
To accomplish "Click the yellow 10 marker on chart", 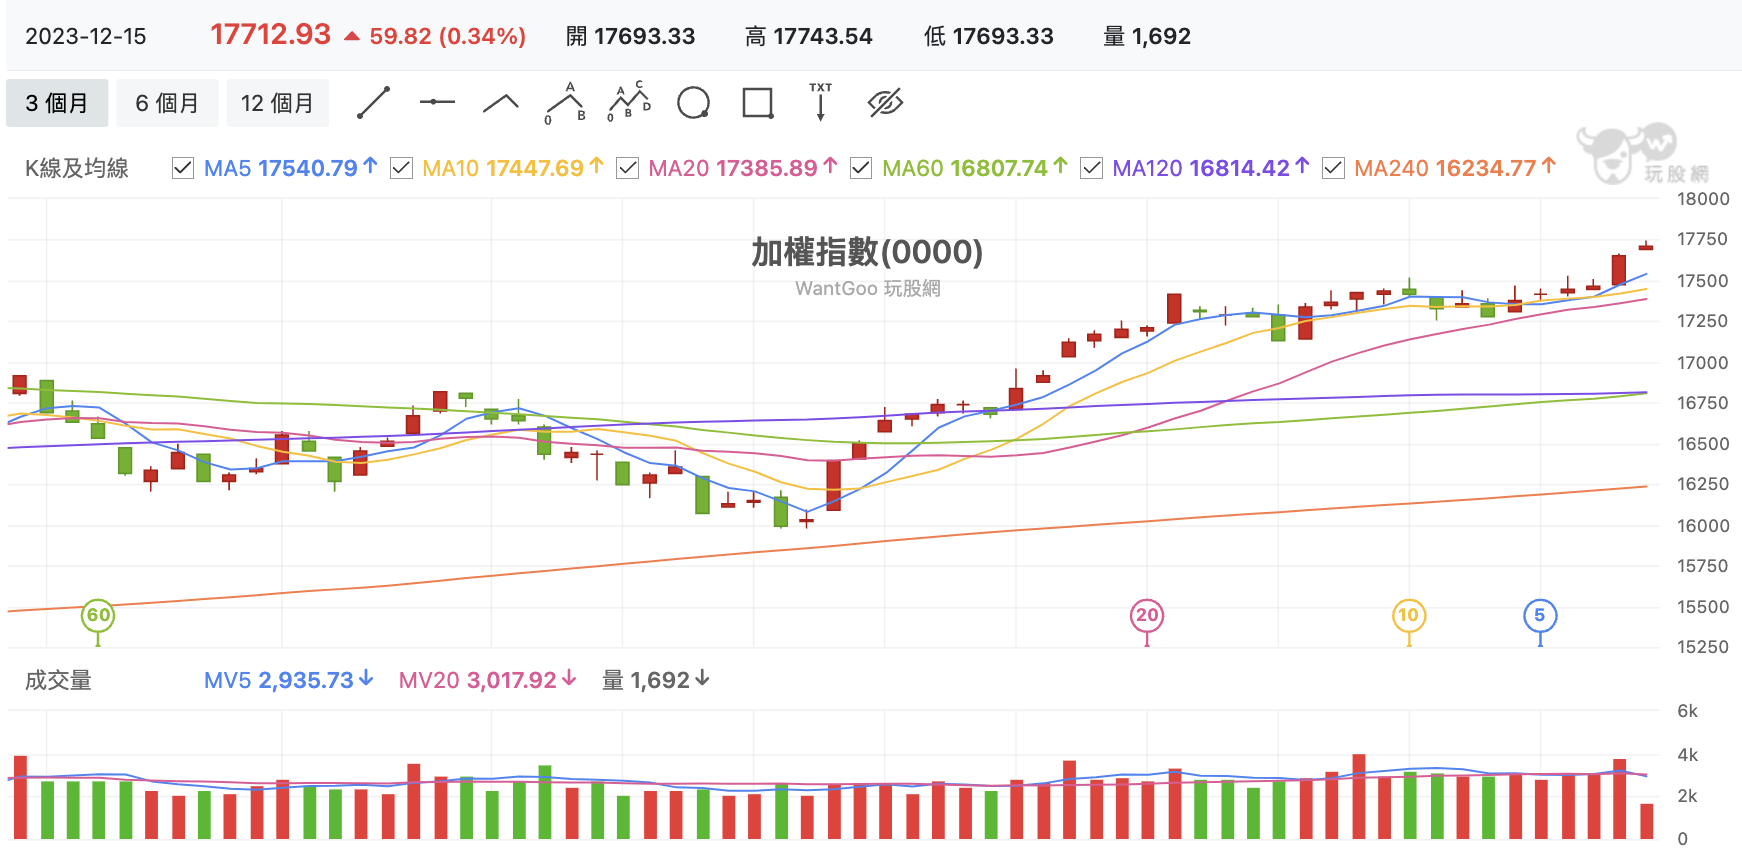I will (1409, 615).
